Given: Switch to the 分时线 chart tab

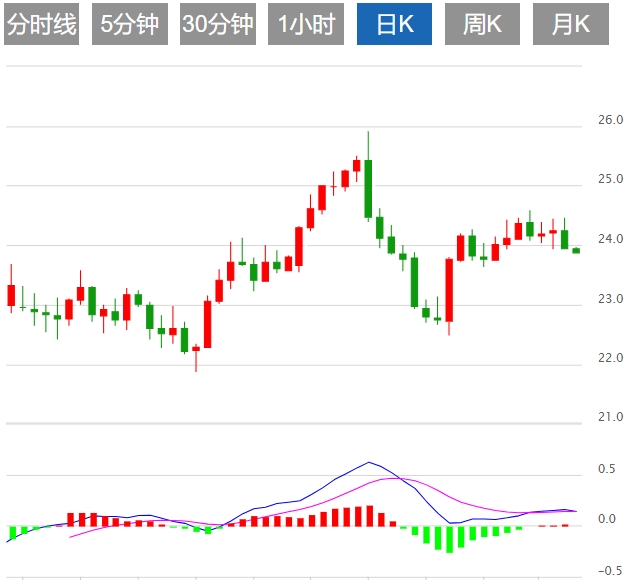Looking at the screenshot, I should [41, 24].
